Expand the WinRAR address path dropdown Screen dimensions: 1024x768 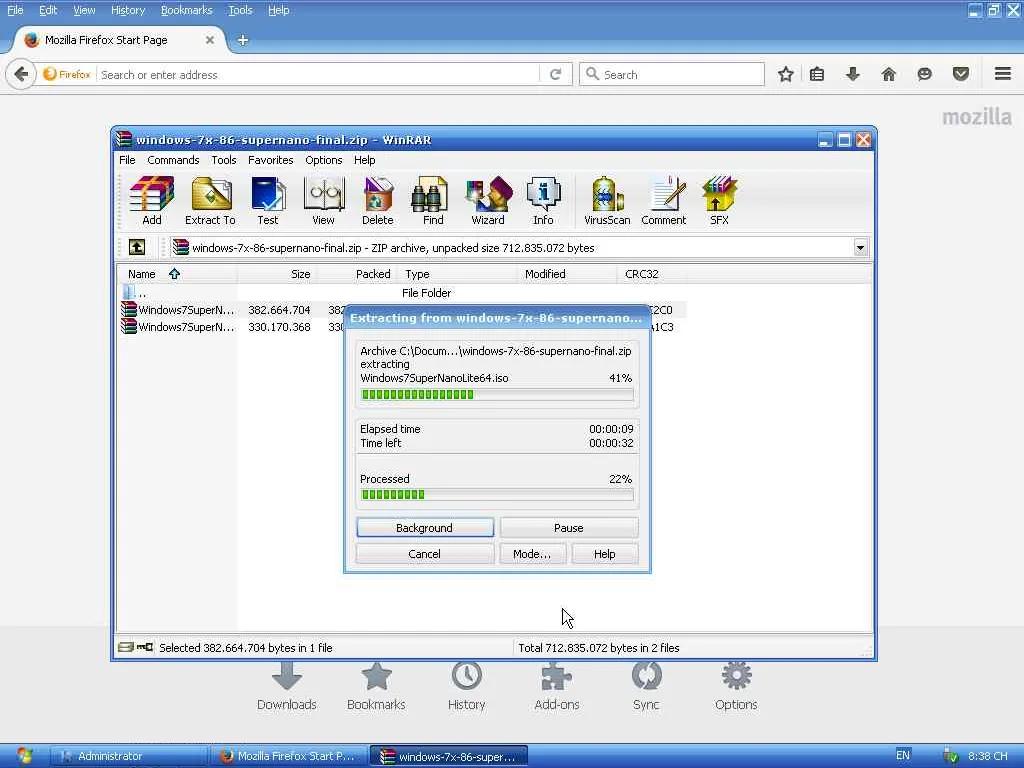[x=860, y=248]
